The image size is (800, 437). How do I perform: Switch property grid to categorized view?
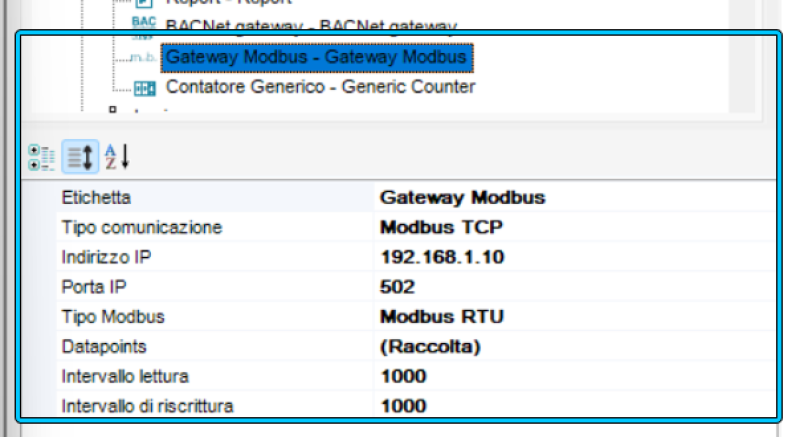click(41, 157)
